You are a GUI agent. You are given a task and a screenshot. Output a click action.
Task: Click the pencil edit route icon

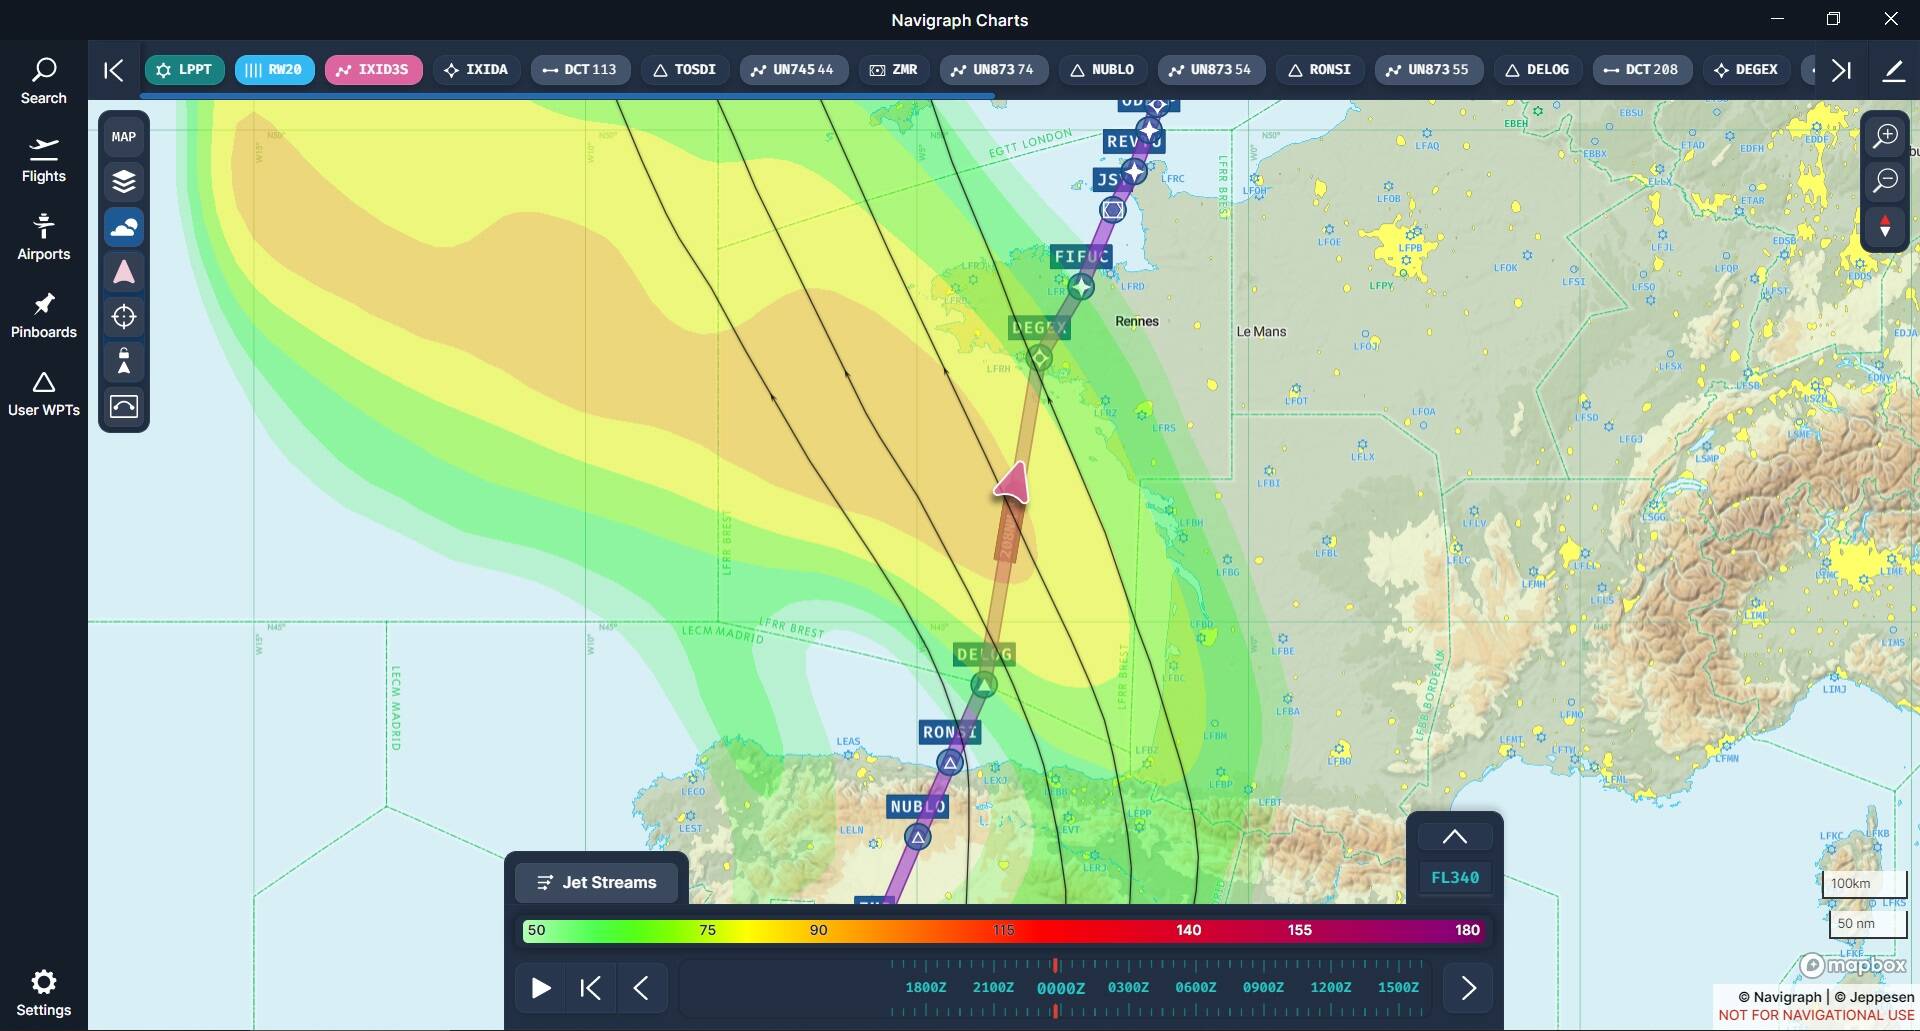[1894, 70]
